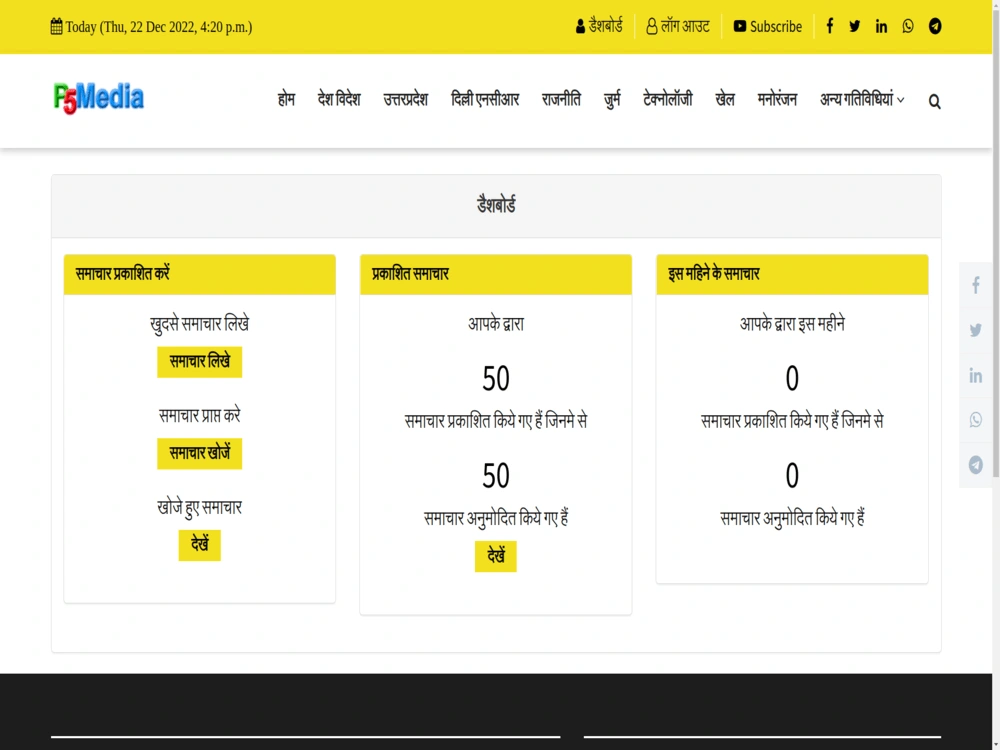Click the Today date text in top bar
The height and width of the screenshot is (750, 1000).
(159, 27)
